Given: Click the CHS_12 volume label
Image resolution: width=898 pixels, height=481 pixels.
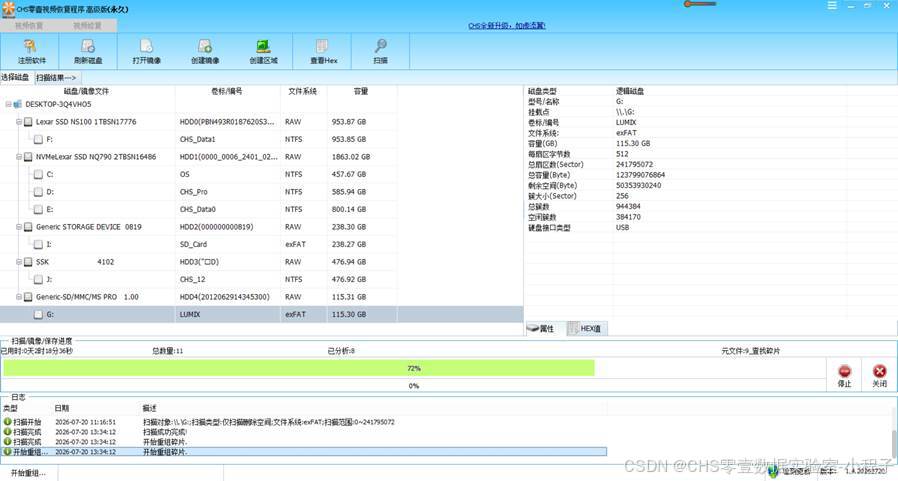Looking at the screenshot, I should [192, 279].
